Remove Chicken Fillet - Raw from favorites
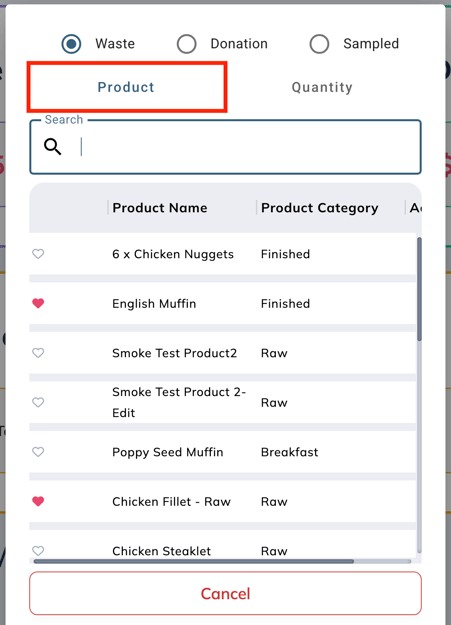451x625 pixels. pyautogui.click(x=38, y=501)
